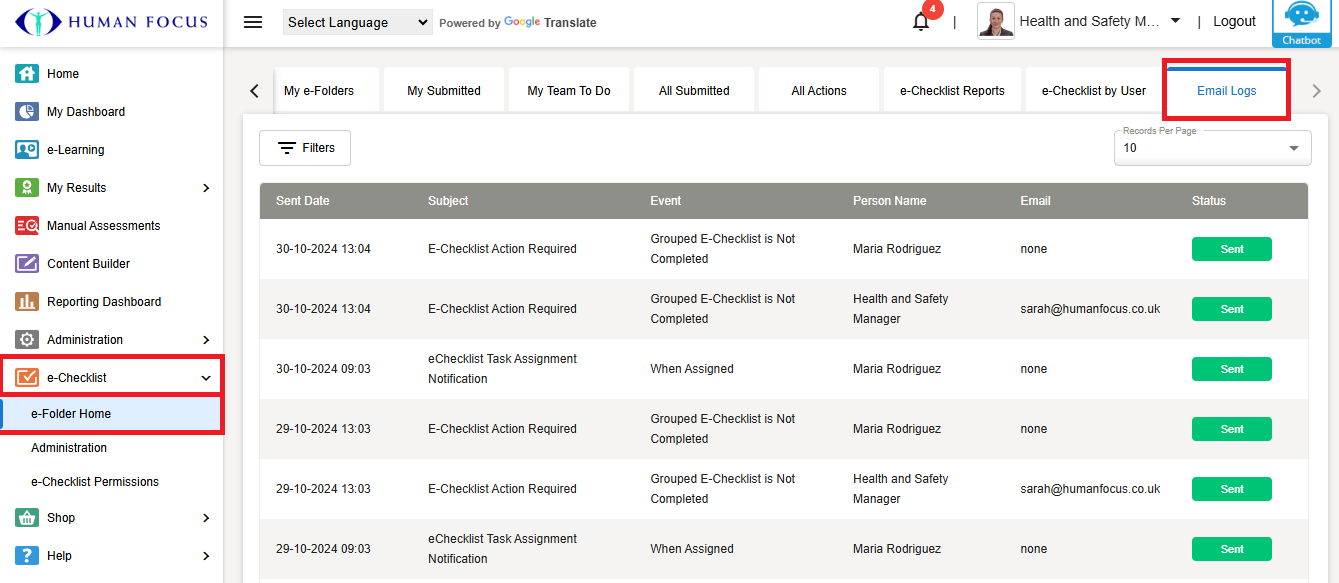Expand the user account dropdown arrow

coord(1175,21)
